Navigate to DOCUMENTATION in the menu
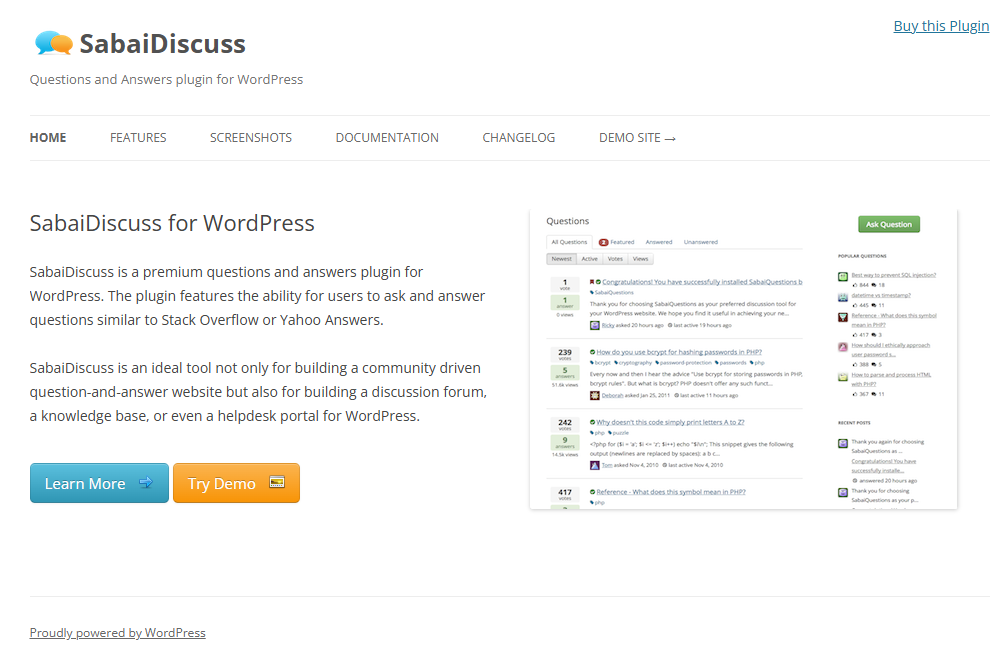This screenshot has width=1003, height=652. [387, 138]
